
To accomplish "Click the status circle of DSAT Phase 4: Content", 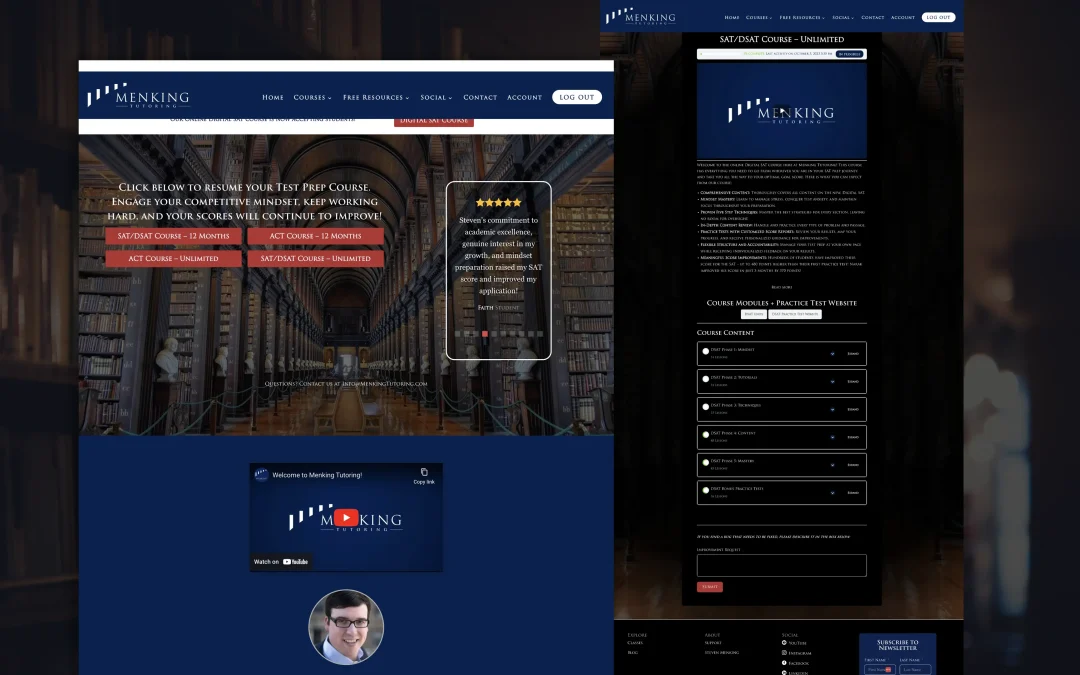I will coord(705,435).
